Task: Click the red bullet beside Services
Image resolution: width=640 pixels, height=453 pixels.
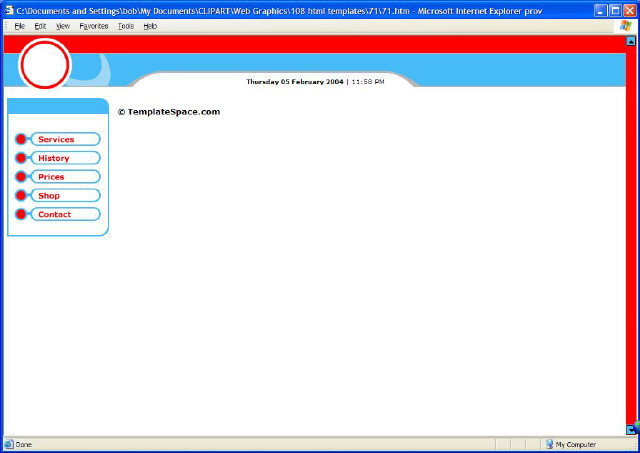Action: pyautogui.click(x=21, y=139)
